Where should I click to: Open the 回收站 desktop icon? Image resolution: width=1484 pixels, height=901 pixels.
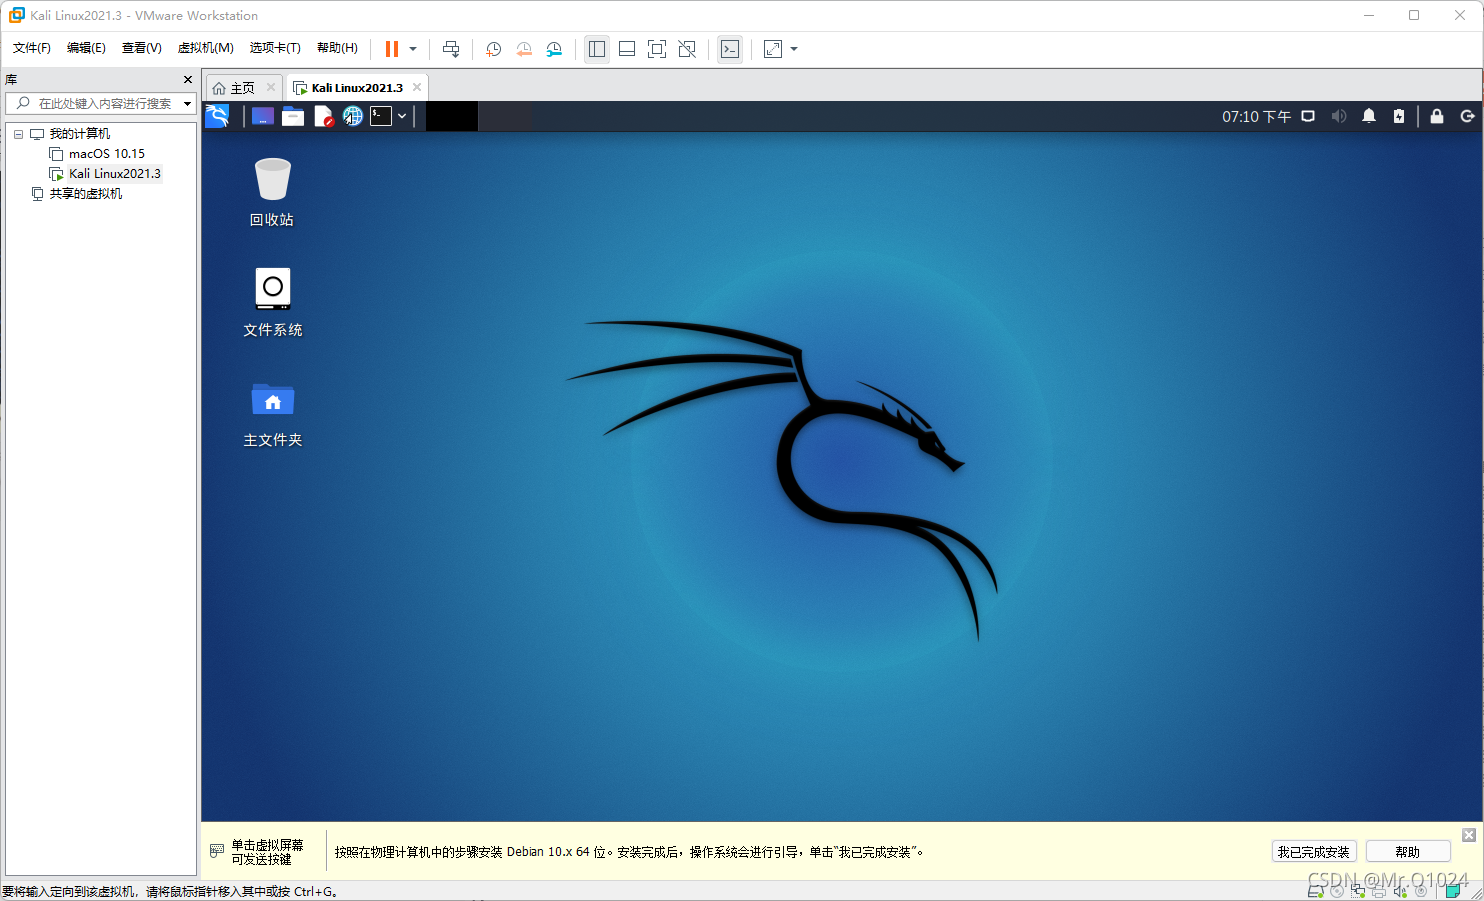click(272, 192)
